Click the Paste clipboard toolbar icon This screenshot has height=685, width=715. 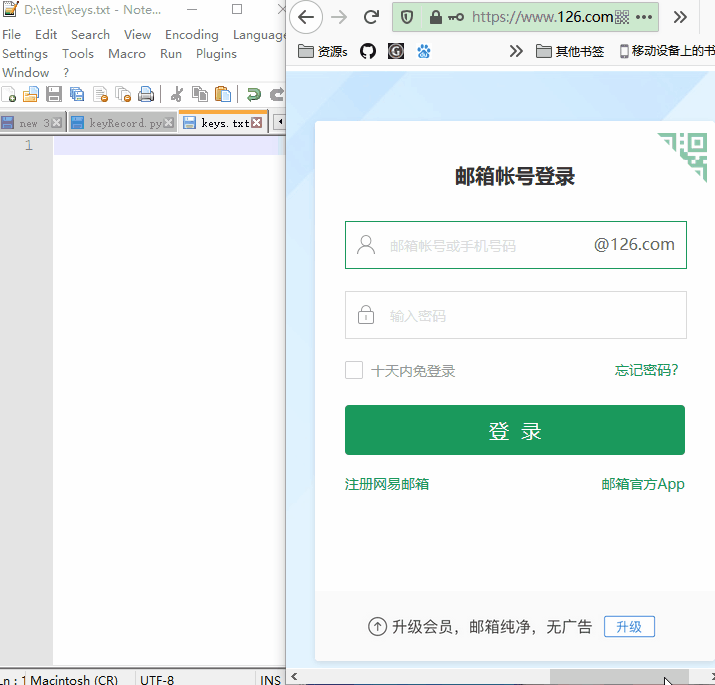[223, 94]
